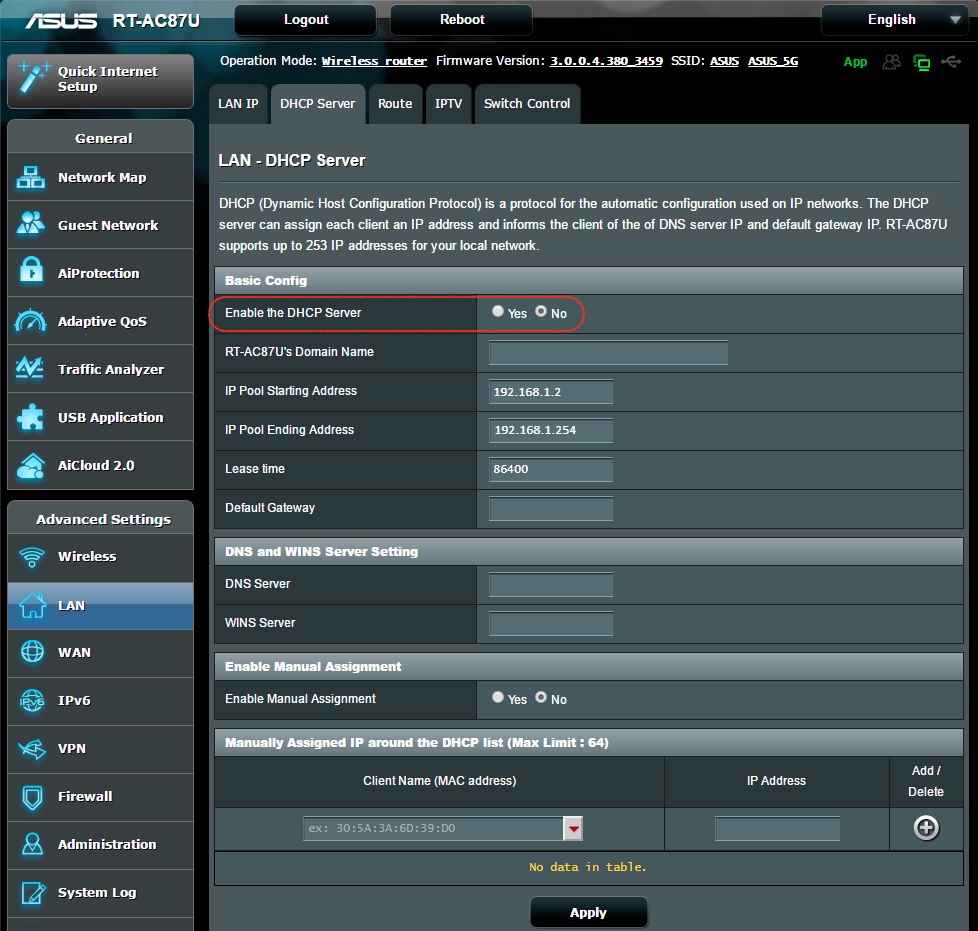Open the Firewall menu label
The image size is (978, 931).
coord(85,796)
